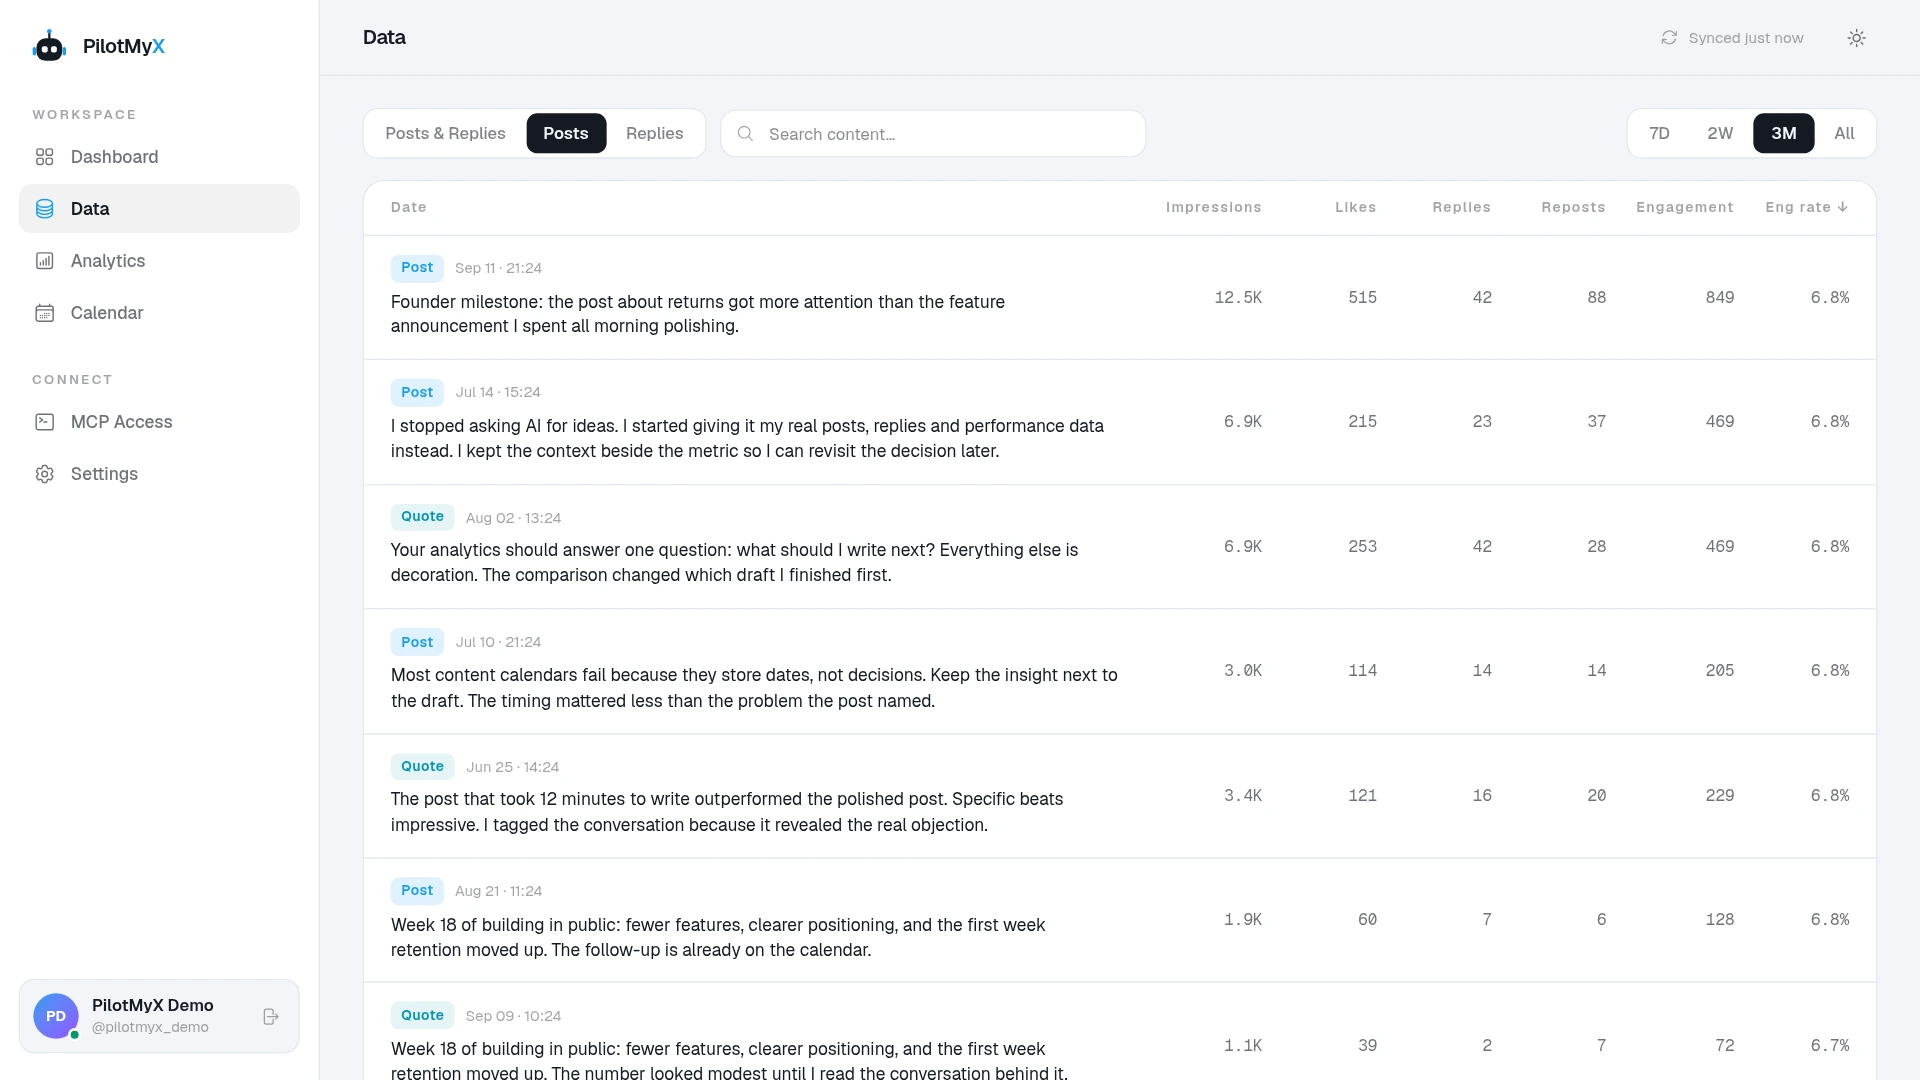Sort by the Engagement column header

(x=1685, y=208)
